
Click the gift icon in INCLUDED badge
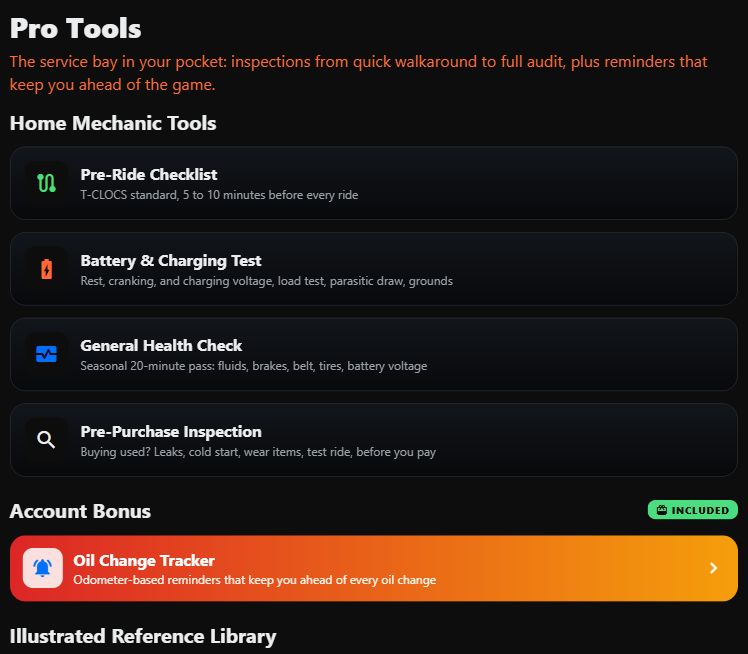pyautogui.click(x=662, y=510)
